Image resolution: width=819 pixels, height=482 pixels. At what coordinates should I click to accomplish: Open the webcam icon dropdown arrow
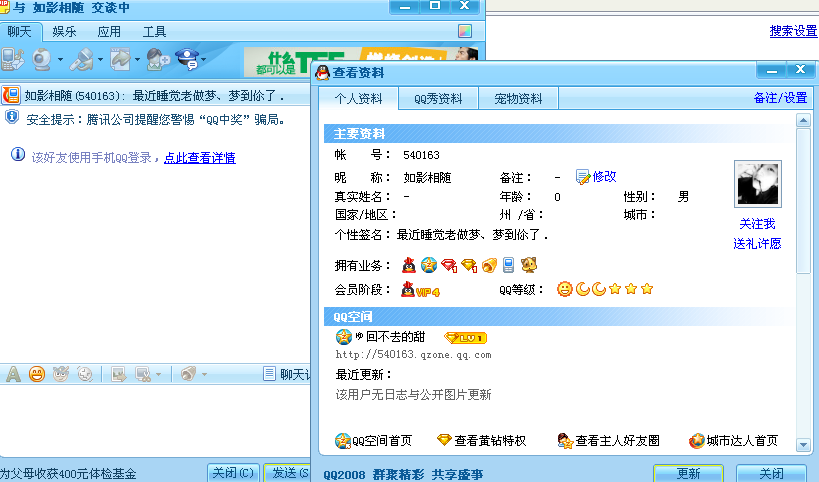click(61, 60)
